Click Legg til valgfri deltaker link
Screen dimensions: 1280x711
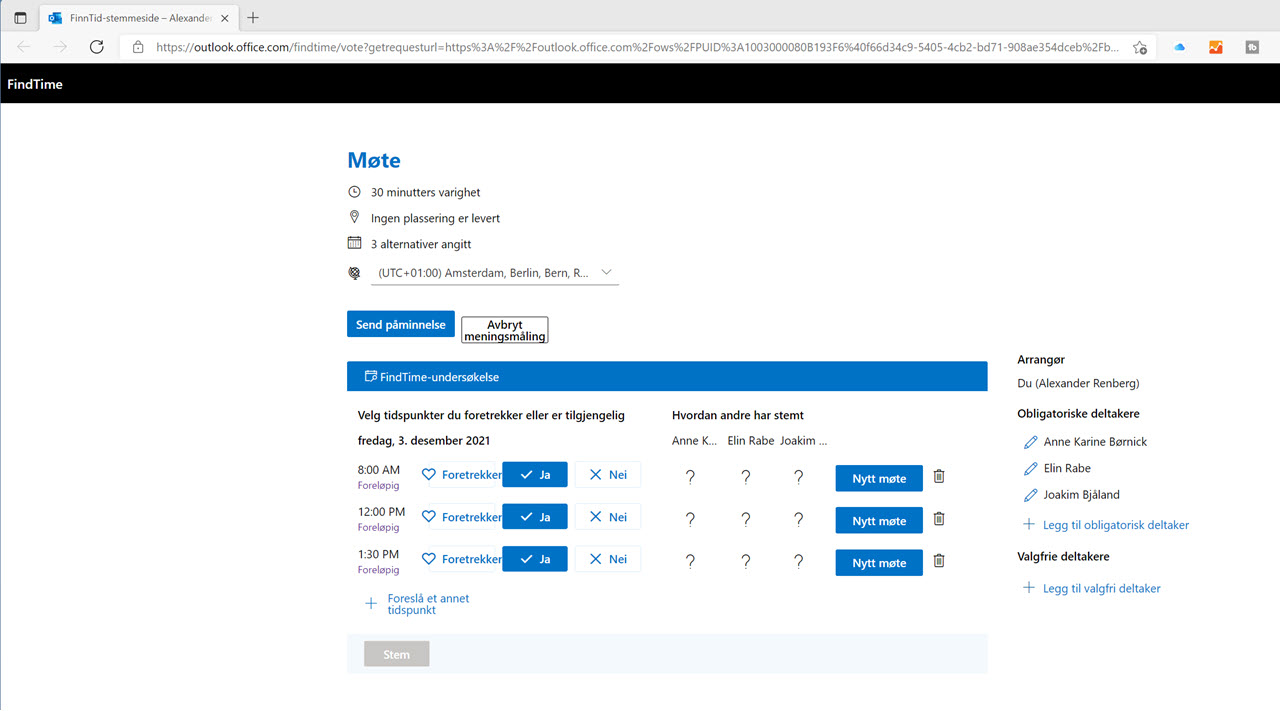click(1102, 588)
